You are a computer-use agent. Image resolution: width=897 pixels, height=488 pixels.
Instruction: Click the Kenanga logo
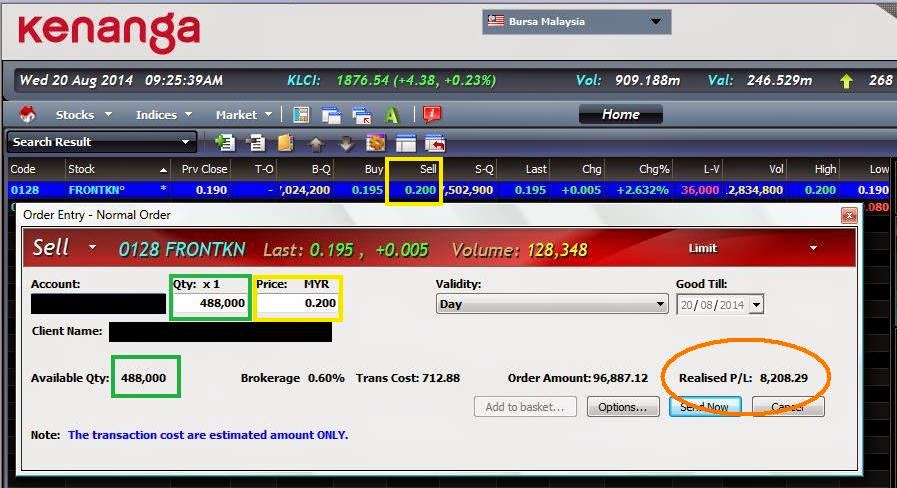click(109, 33)
